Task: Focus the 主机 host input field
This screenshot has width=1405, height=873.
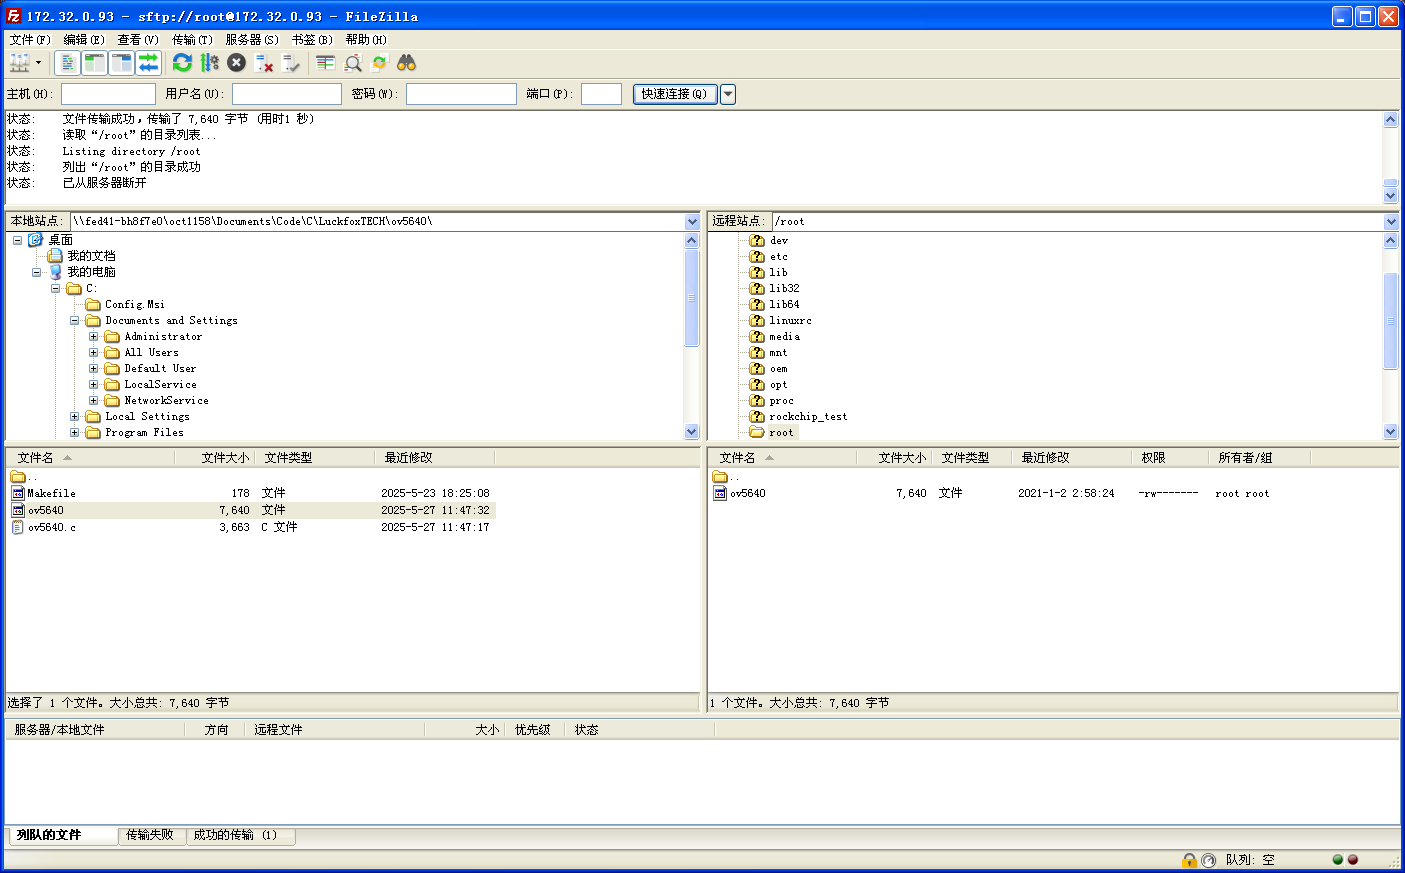Action: pos(108,94)
